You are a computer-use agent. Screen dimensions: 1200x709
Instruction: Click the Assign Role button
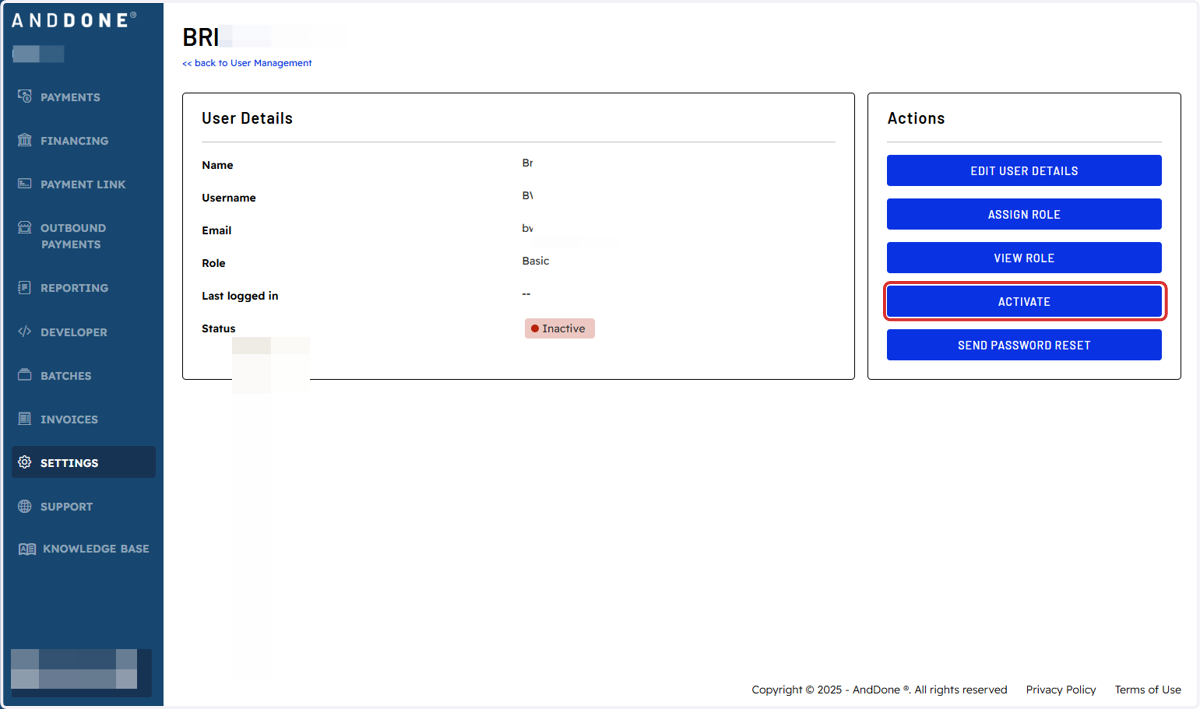click(1024, 214)
